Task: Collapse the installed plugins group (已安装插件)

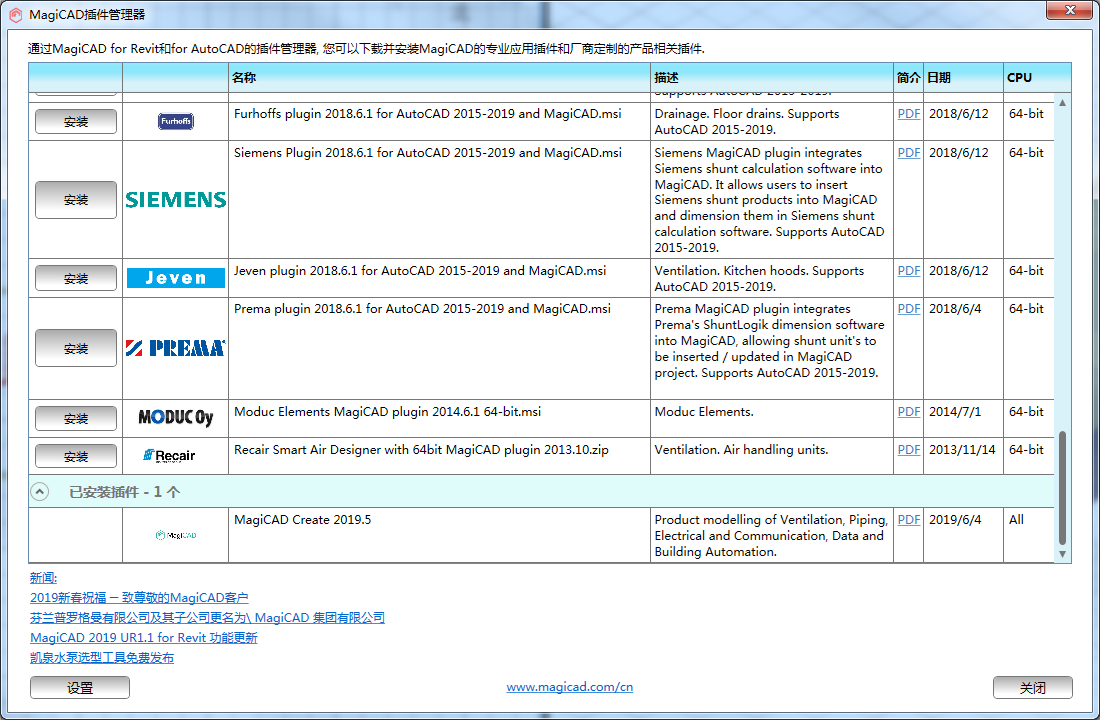Action: pos(40,492)
